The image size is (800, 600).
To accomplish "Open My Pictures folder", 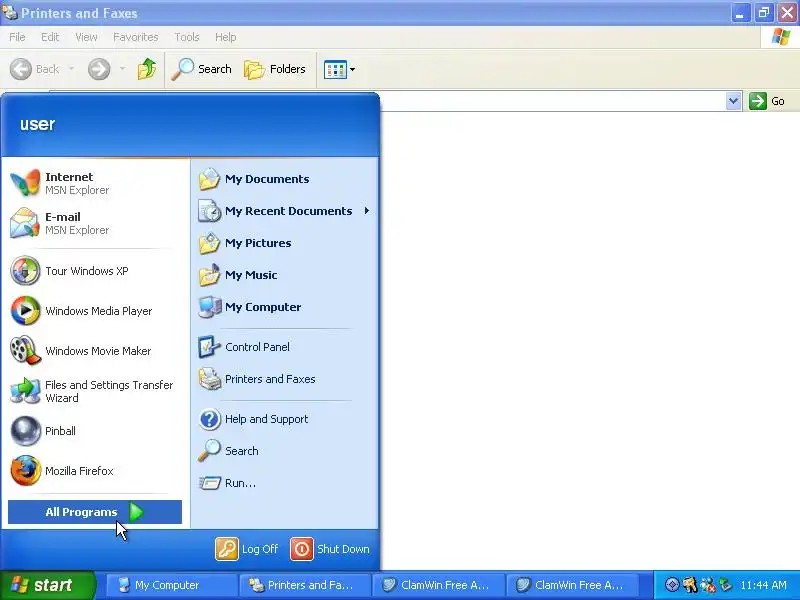I will pyautogui.click(x=285, y=243).
